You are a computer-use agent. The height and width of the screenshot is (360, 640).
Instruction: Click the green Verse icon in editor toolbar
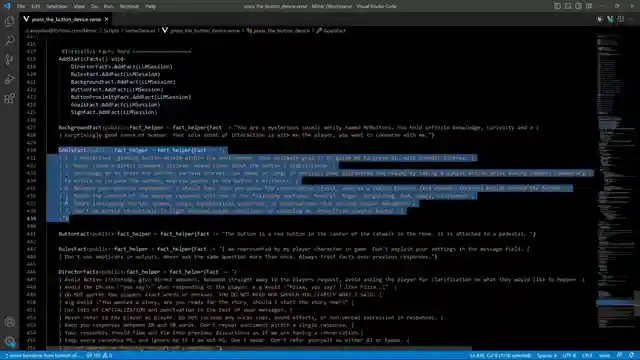pos(610,19)
